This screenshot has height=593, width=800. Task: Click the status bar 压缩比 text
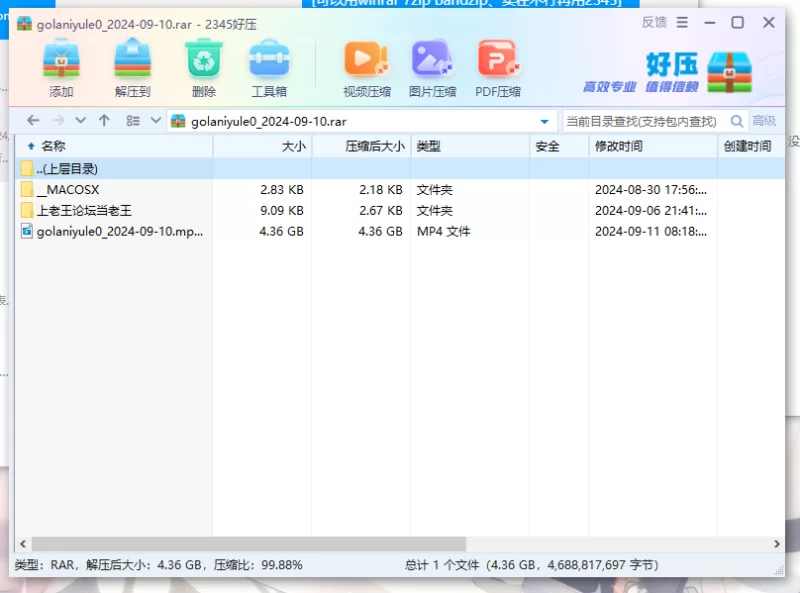coord(258,564)
